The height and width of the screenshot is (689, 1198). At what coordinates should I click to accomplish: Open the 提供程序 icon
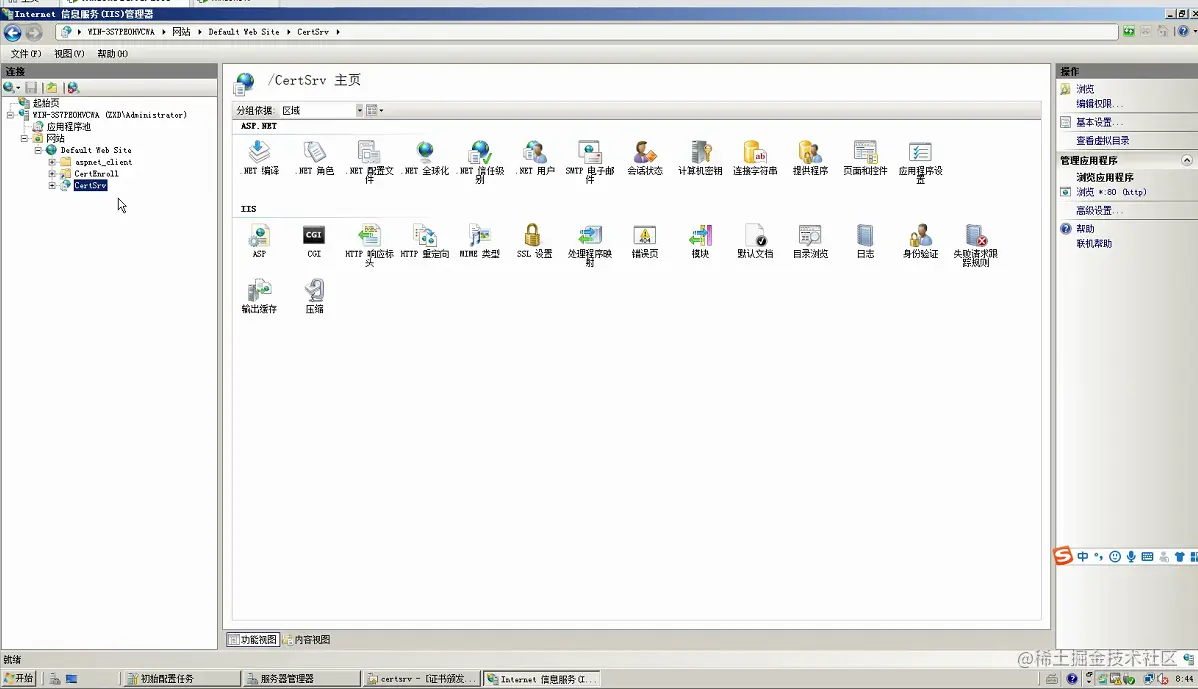[x=810, y=158]
